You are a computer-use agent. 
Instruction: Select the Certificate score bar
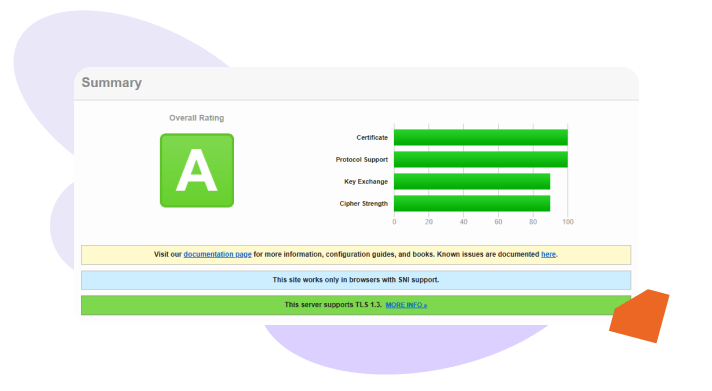pos(480,138)
